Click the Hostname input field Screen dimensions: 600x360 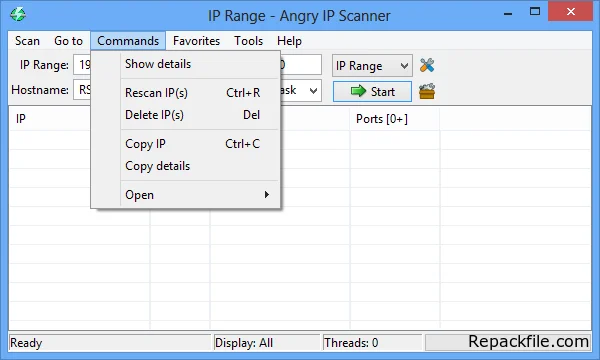tap(82, 90)
